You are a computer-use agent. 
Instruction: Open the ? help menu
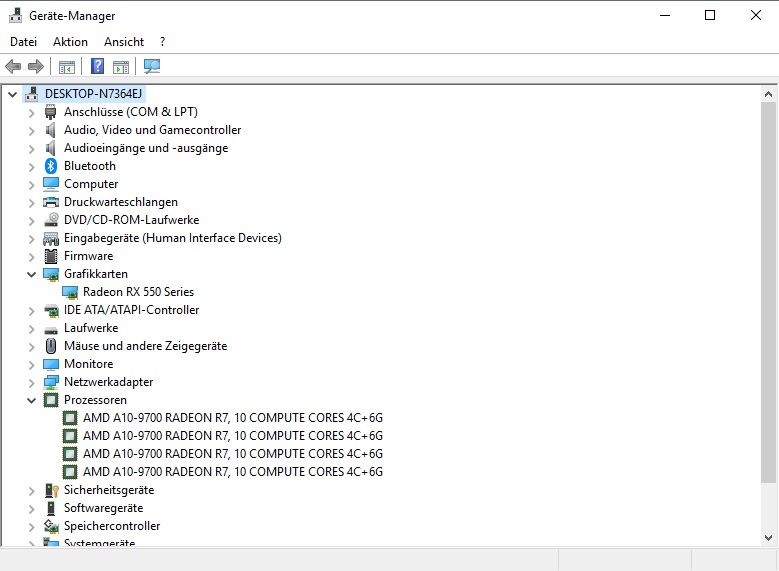pos(162,42)
